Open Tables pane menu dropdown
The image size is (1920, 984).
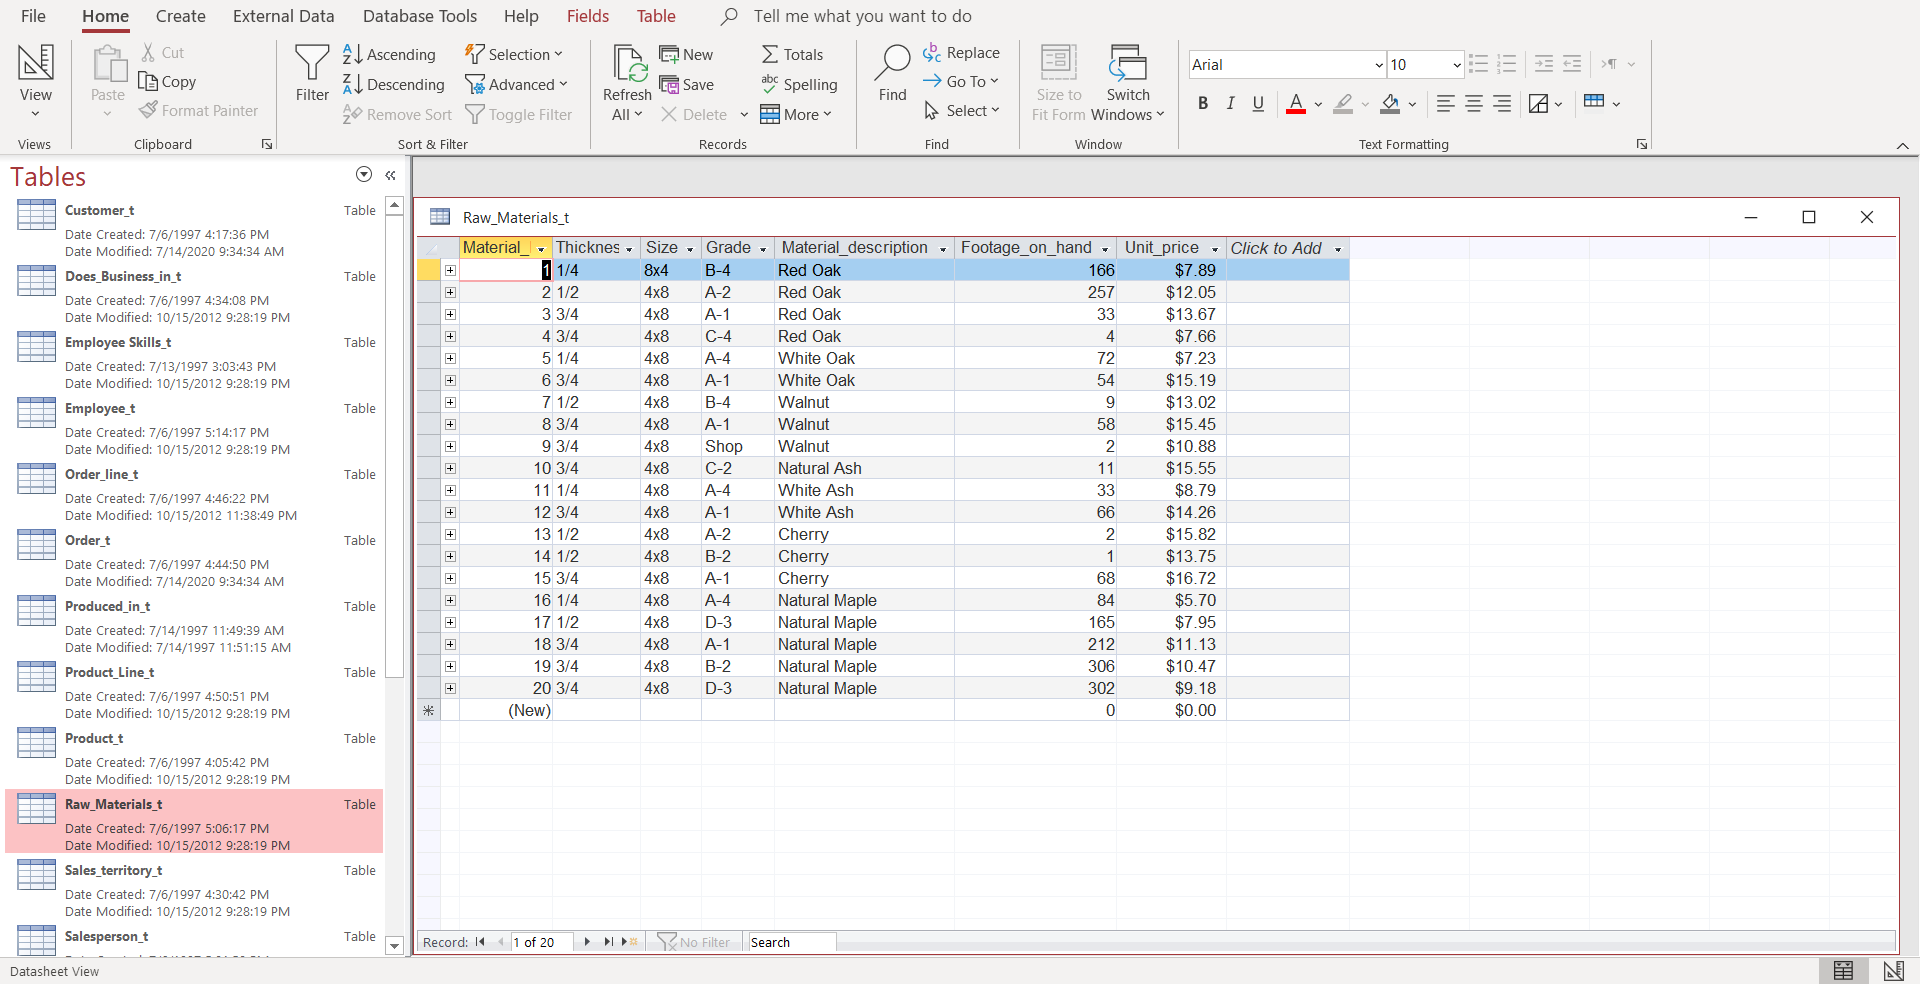click(364, 175)
